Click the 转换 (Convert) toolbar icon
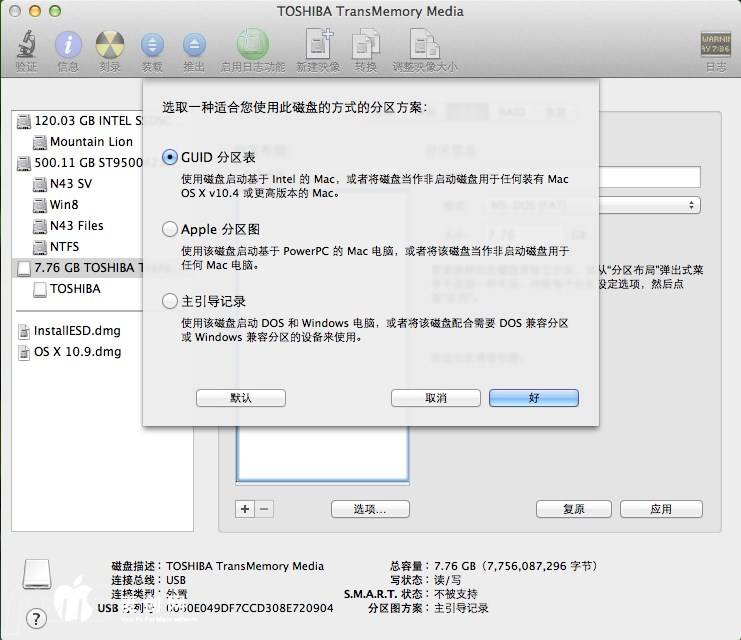Screen dimensions: 741x640 click(x=366, y=46)
